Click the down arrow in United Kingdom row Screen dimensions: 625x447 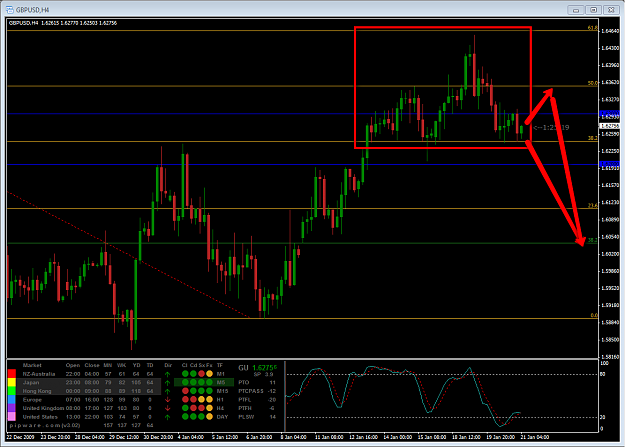167,408
